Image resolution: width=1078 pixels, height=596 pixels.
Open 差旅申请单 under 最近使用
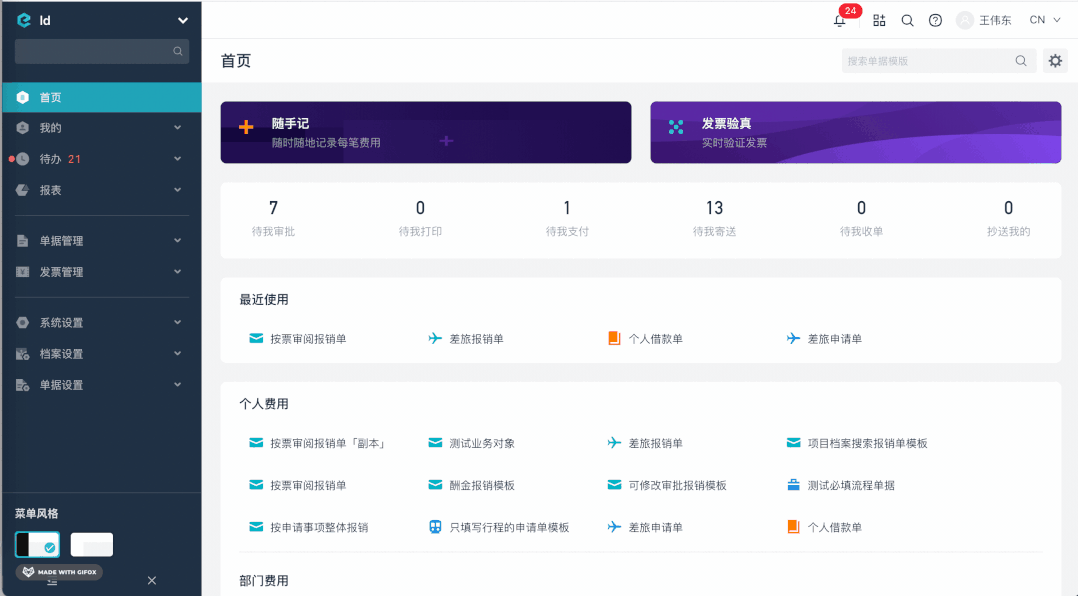point(824,339)
